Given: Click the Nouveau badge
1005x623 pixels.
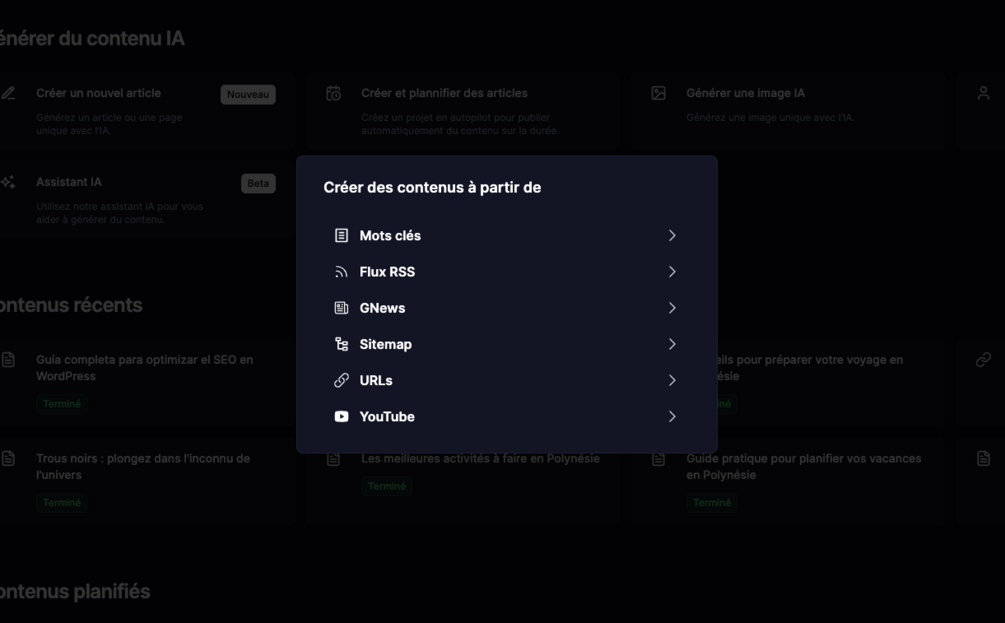Looking at the screenshot, I should 248,94.
